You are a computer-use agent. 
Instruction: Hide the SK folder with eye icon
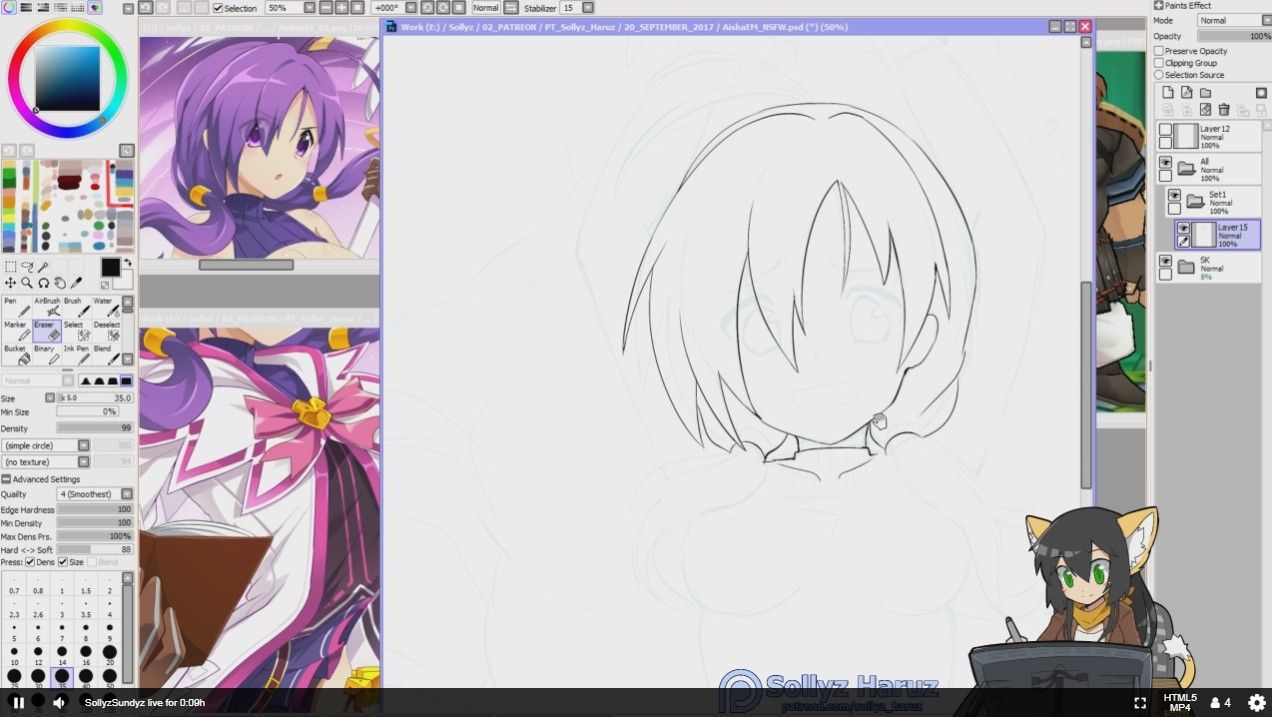coord(1165,261)
